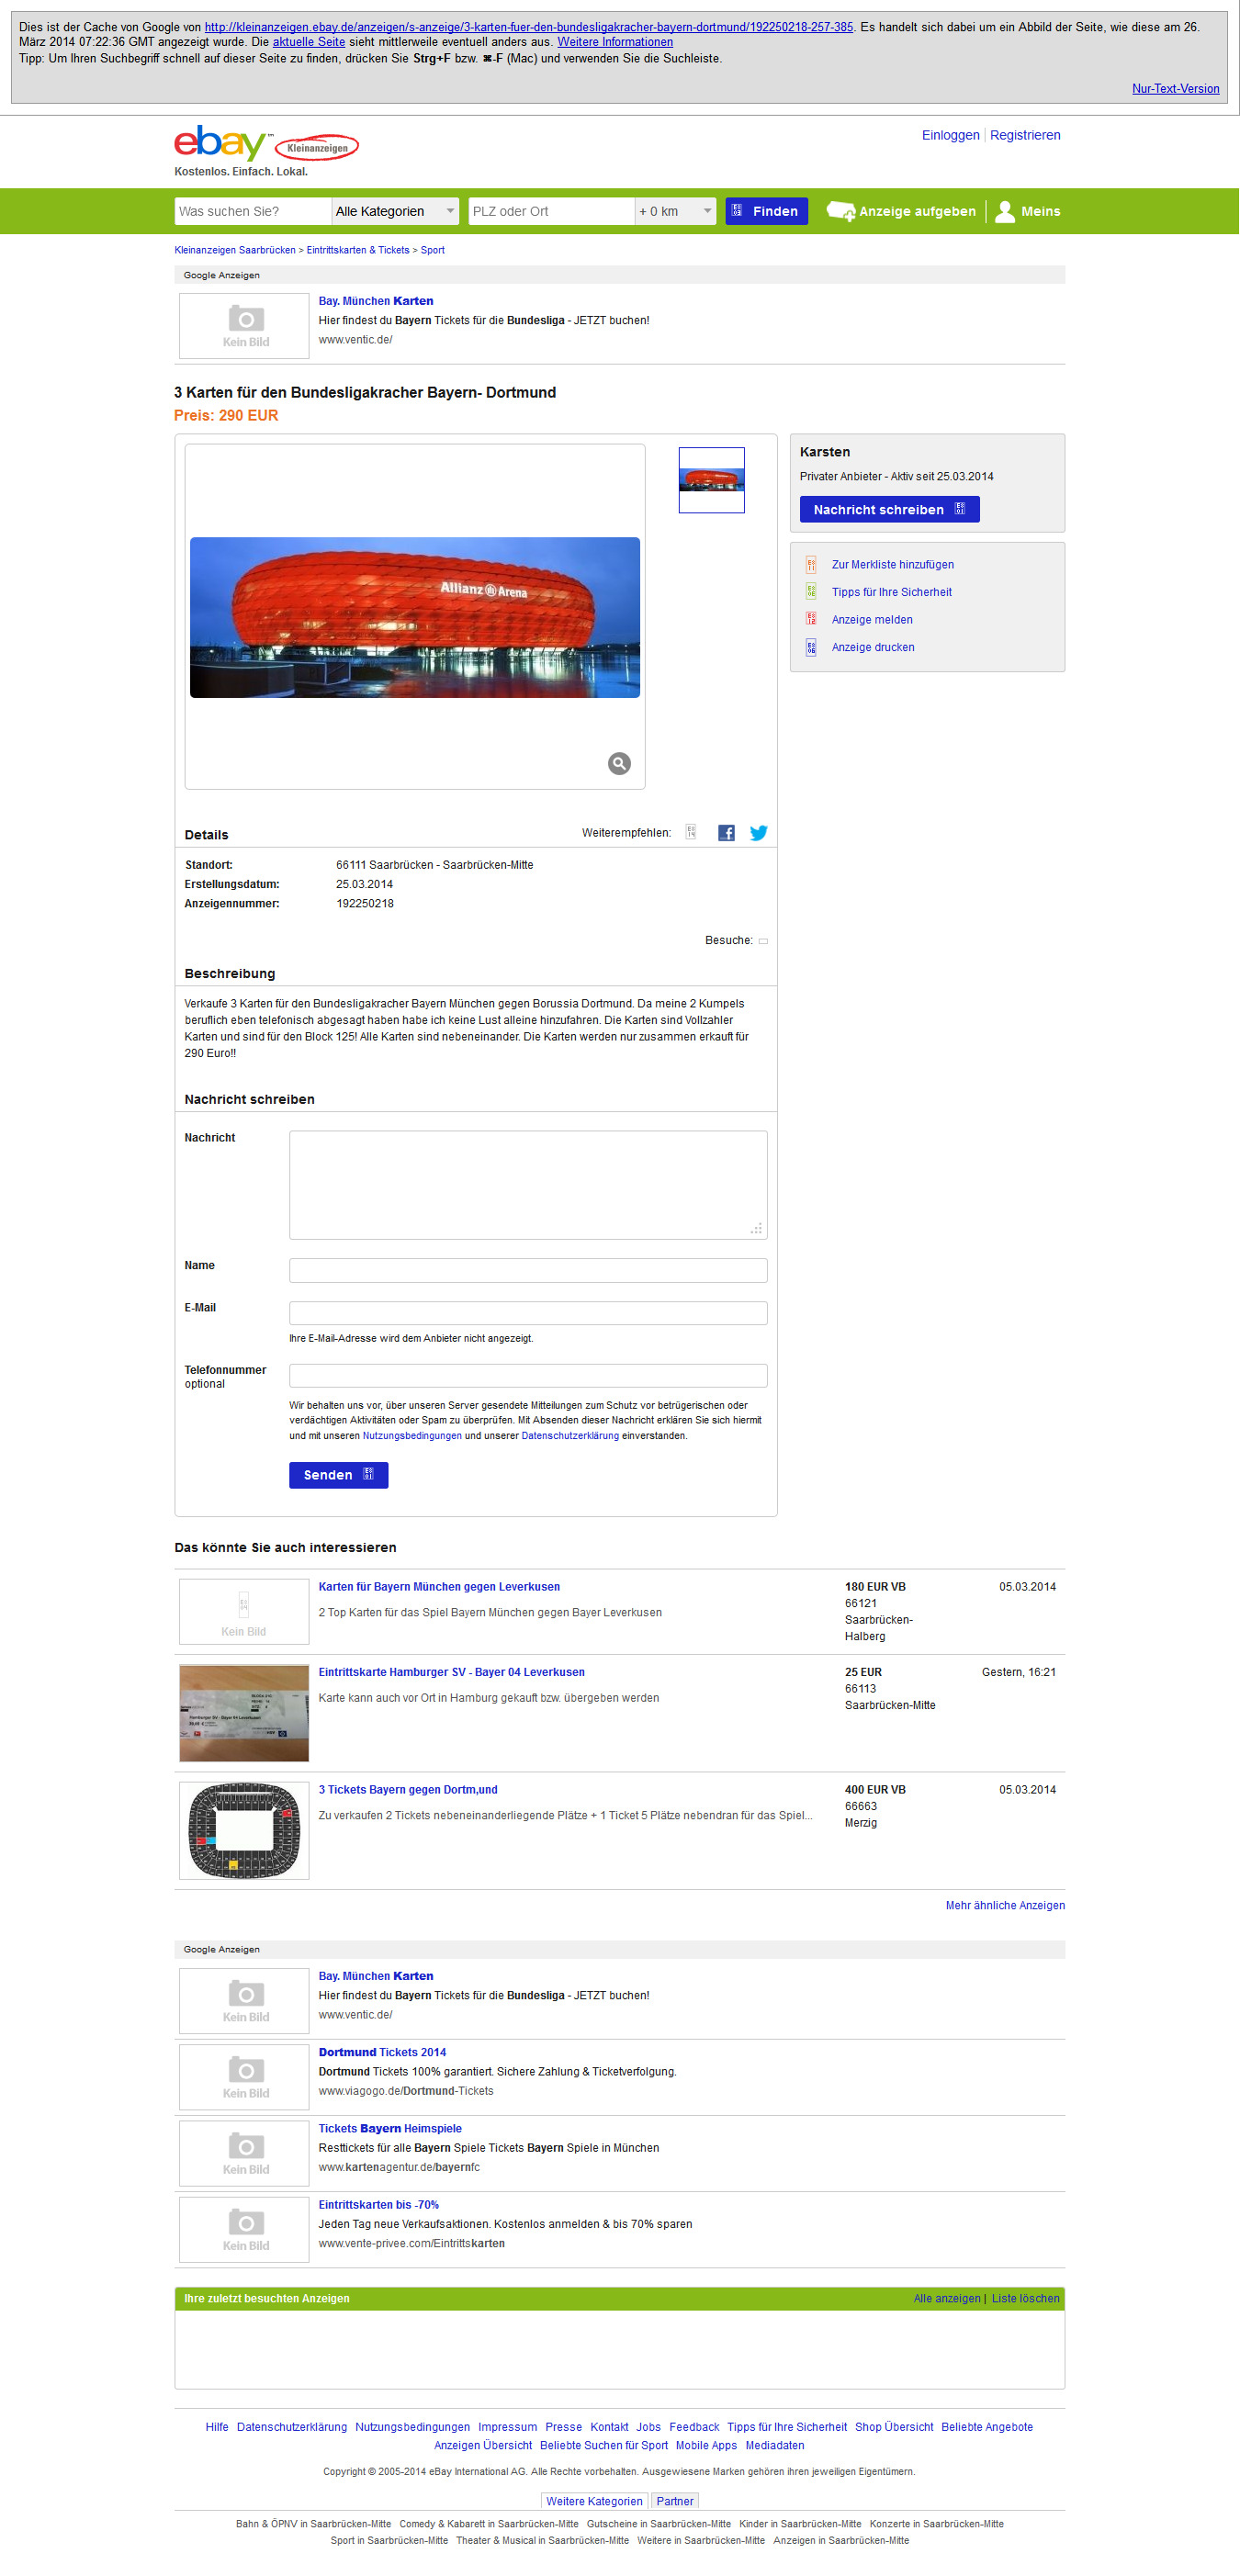The image size is (1240, 2576).
Task: Open the Sport breadcrumb link
Action: point(432,250)
